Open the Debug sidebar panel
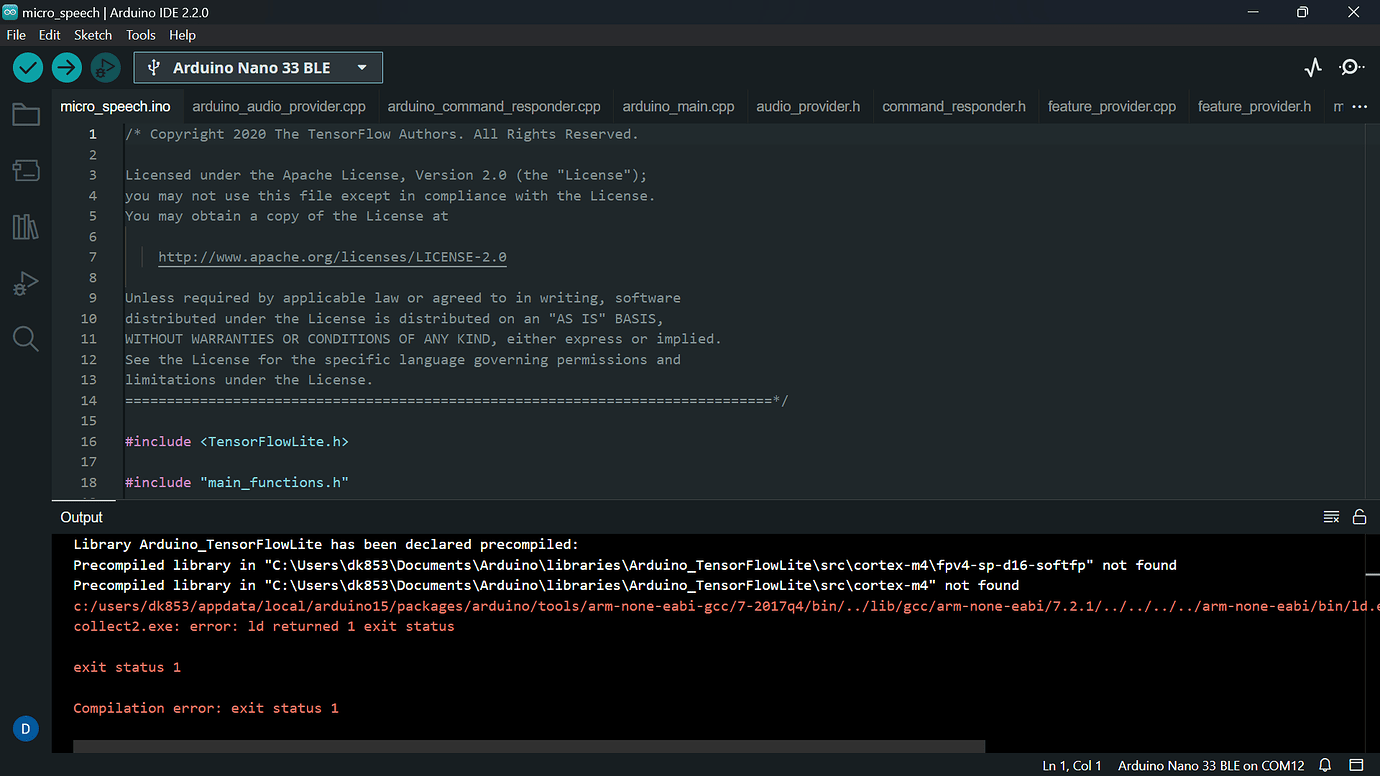Viewport: 1380px width, 776px height. 26,284
